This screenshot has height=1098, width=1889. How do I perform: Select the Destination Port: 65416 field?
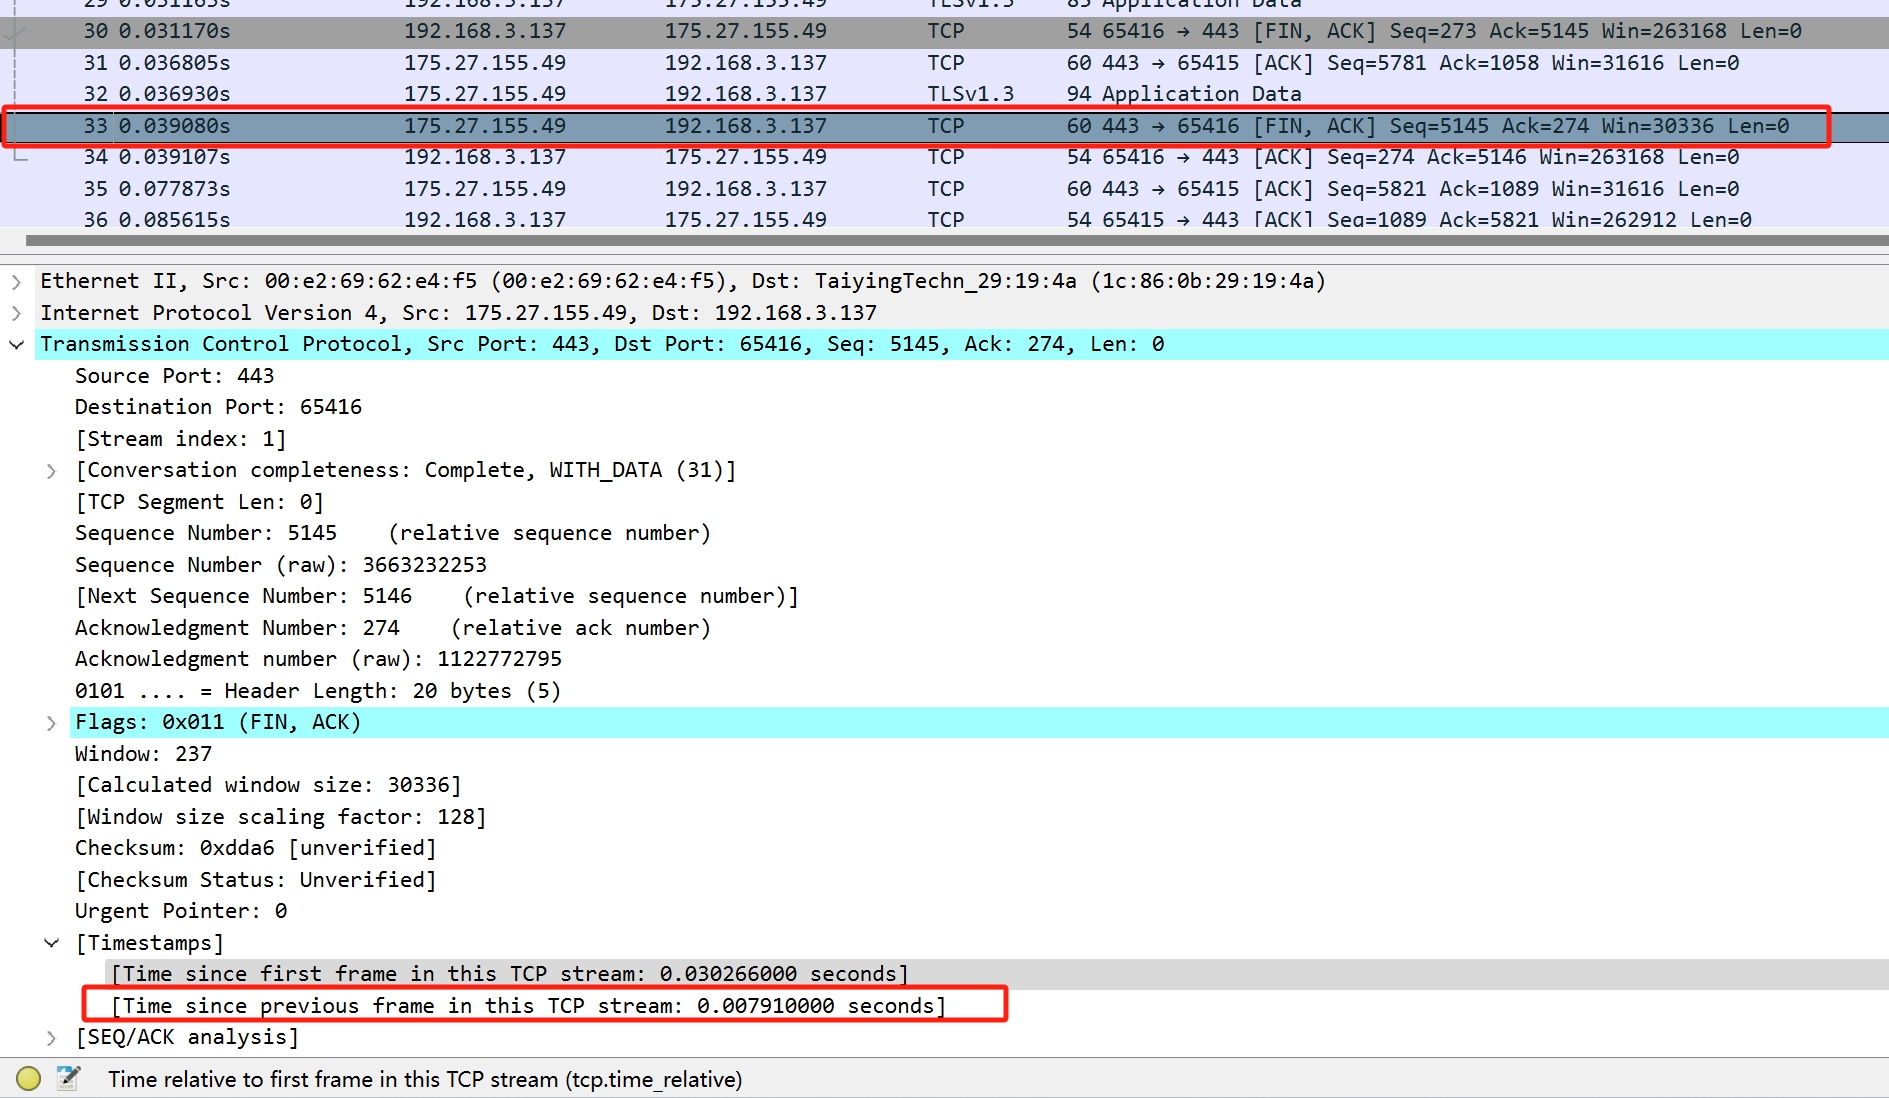click(218, 407)
